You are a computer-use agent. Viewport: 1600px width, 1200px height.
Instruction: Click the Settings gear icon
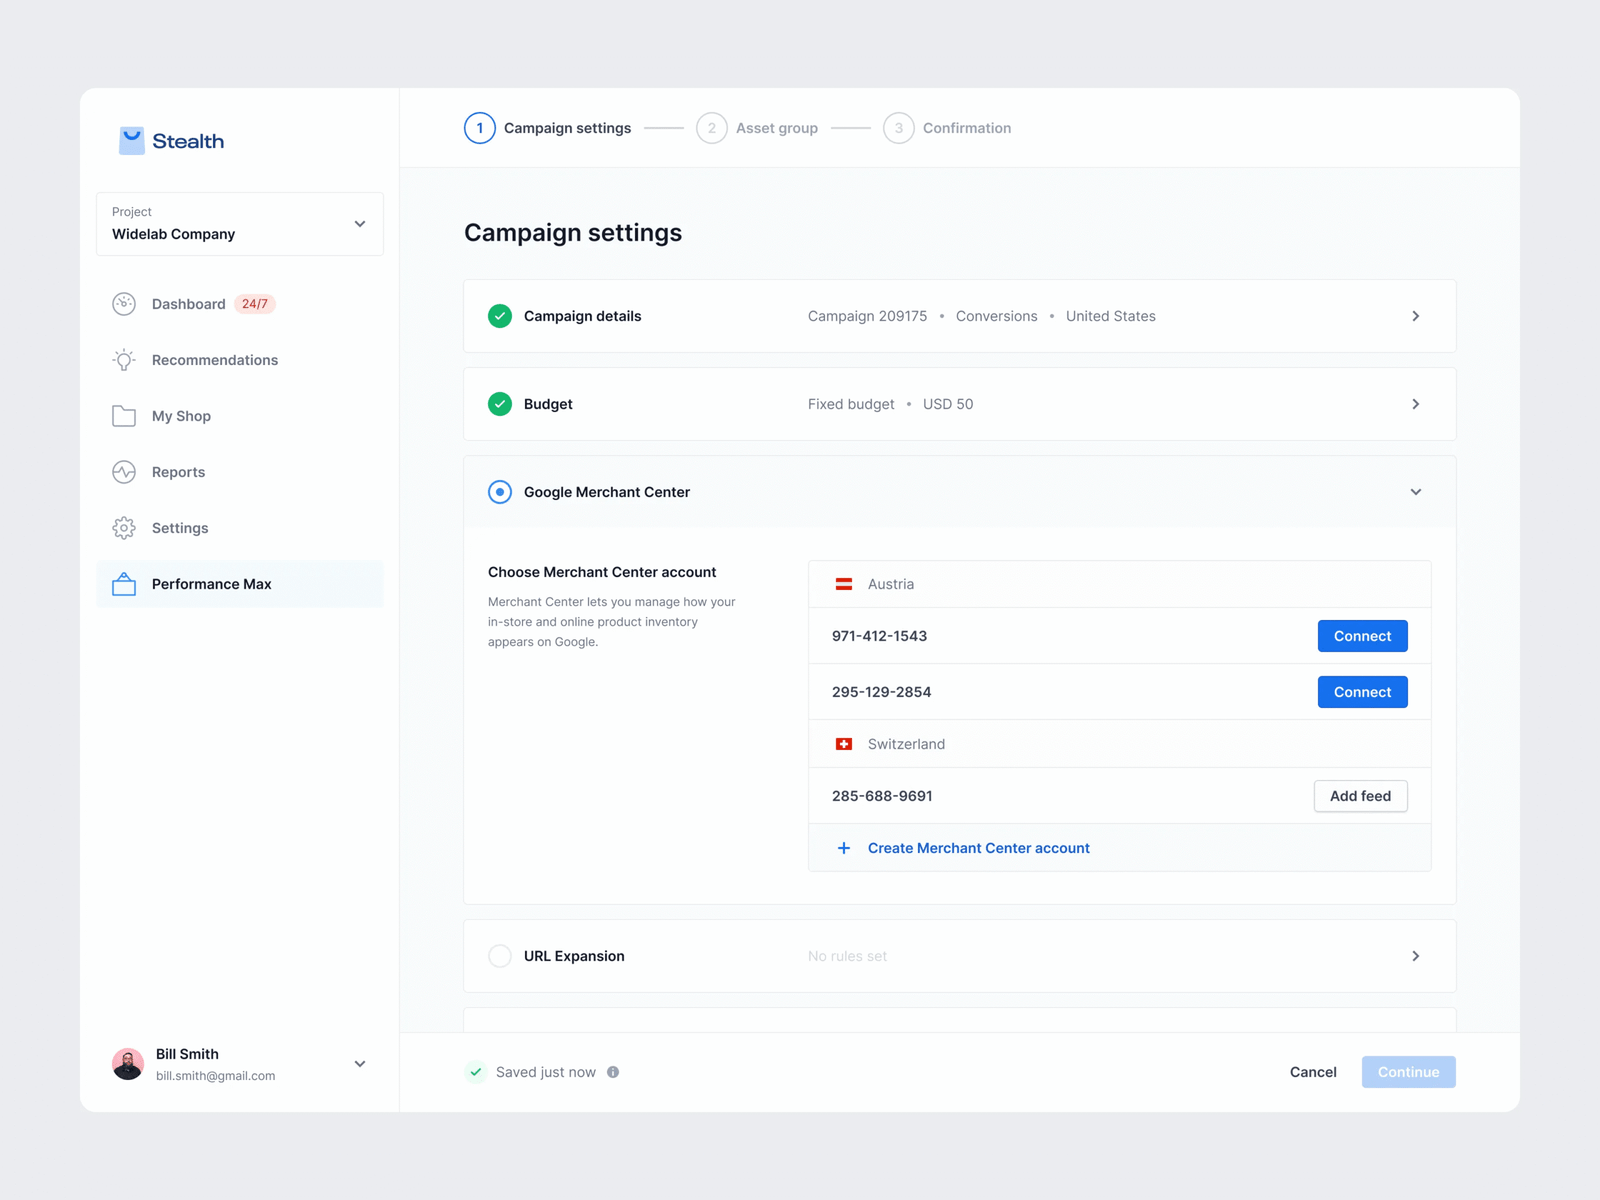click(124, 528)
